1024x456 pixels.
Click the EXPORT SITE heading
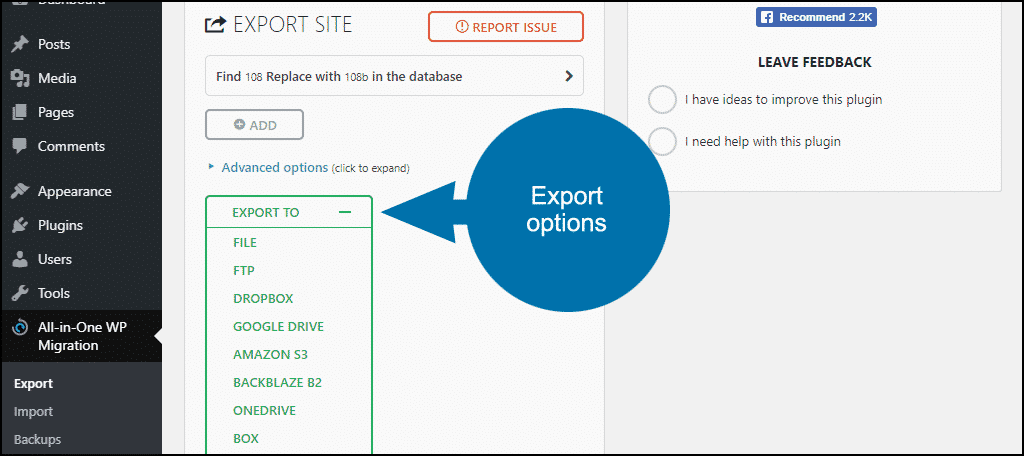[293, 25]
